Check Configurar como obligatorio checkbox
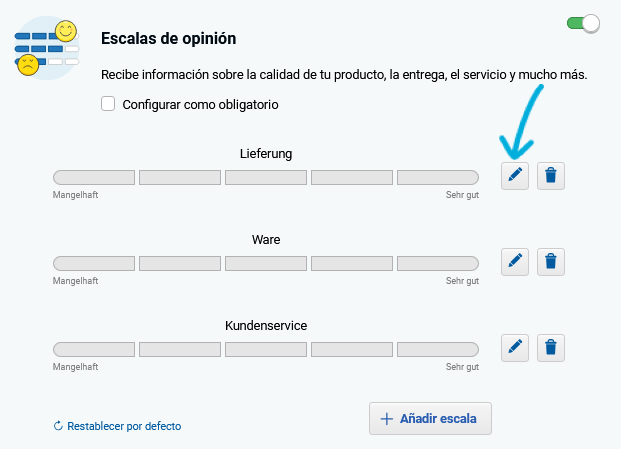621x449 pixels. point(108,104)
